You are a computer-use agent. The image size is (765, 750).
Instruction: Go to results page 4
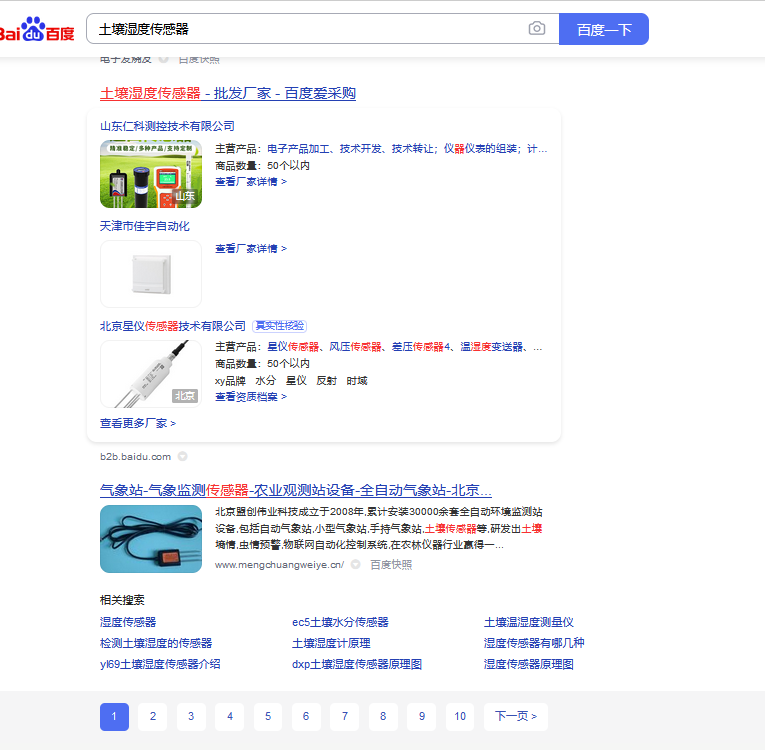pos(229,716)
